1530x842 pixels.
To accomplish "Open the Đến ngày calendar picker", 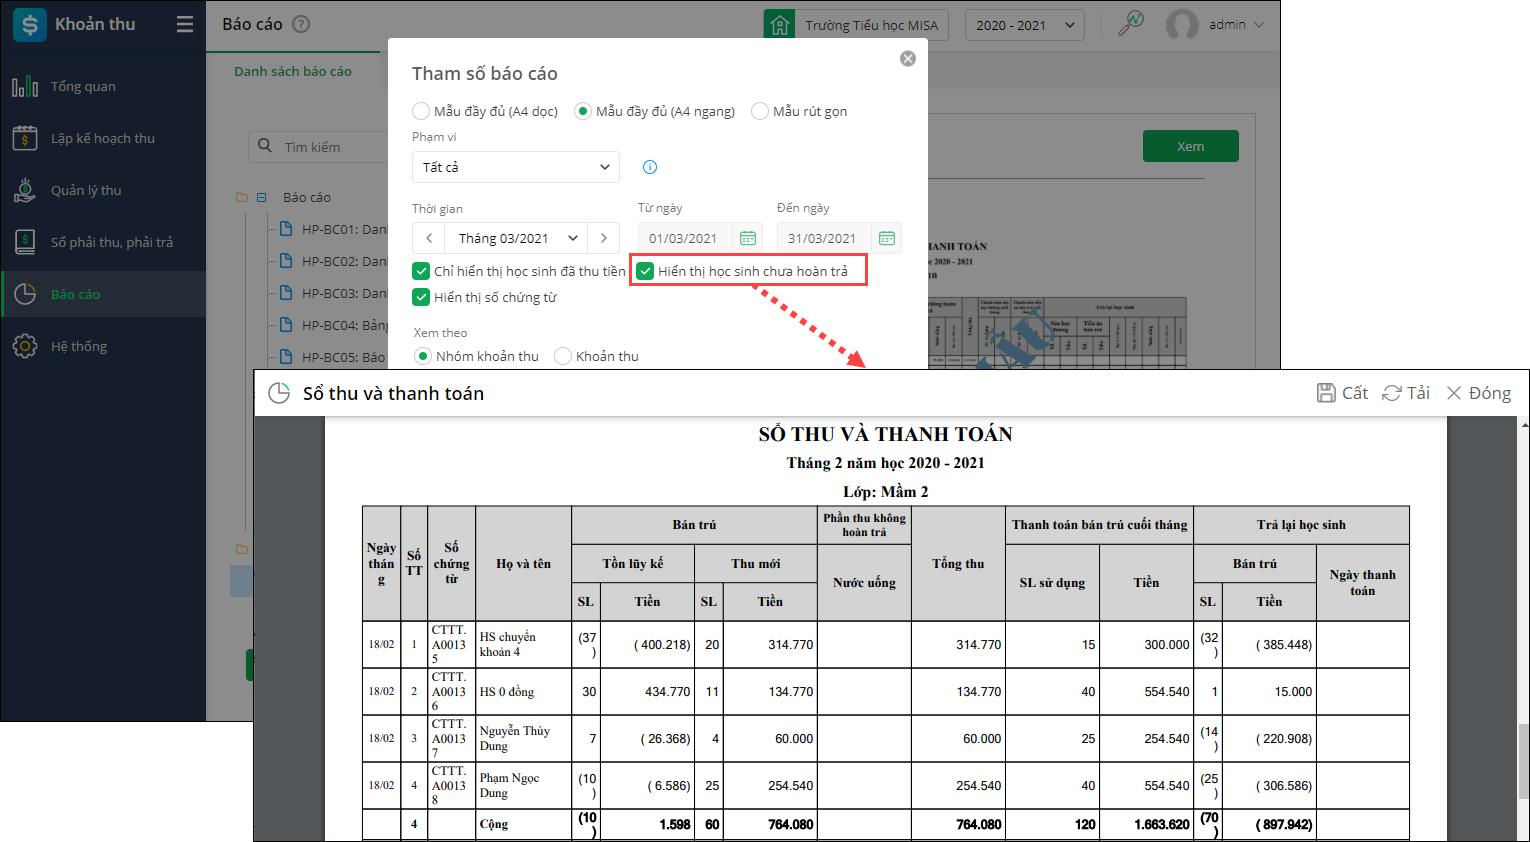I will [886, 238].
